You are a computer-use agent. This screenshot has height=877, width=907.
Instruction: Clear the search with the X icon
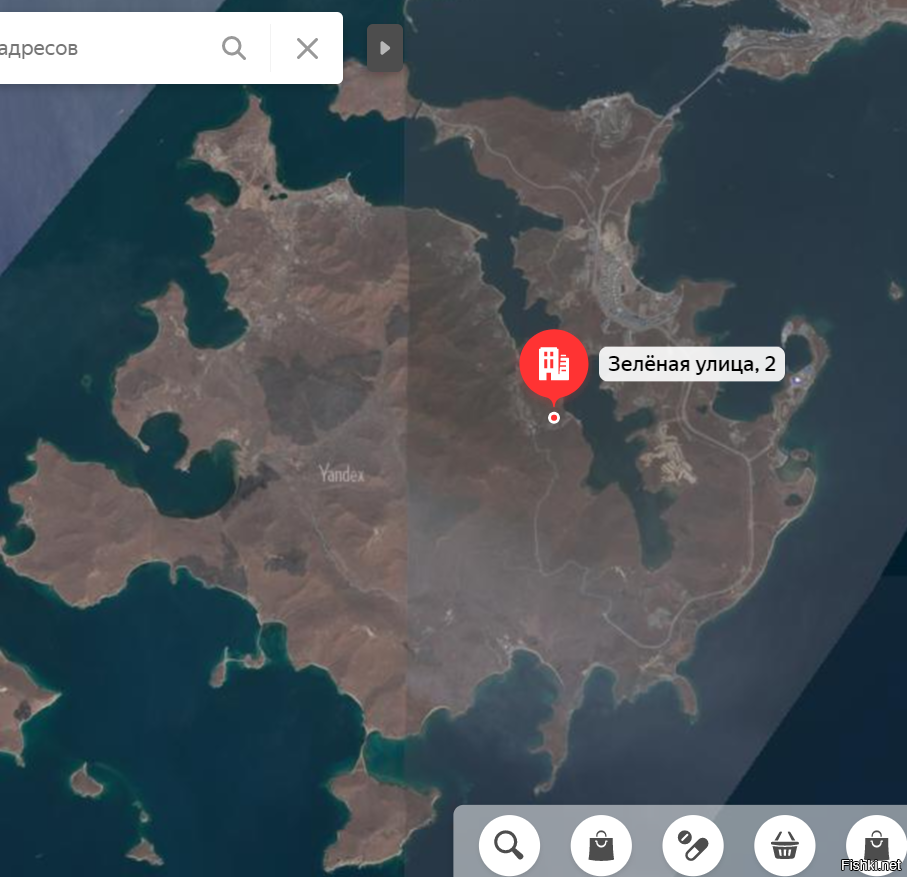(x=307, y=48)
